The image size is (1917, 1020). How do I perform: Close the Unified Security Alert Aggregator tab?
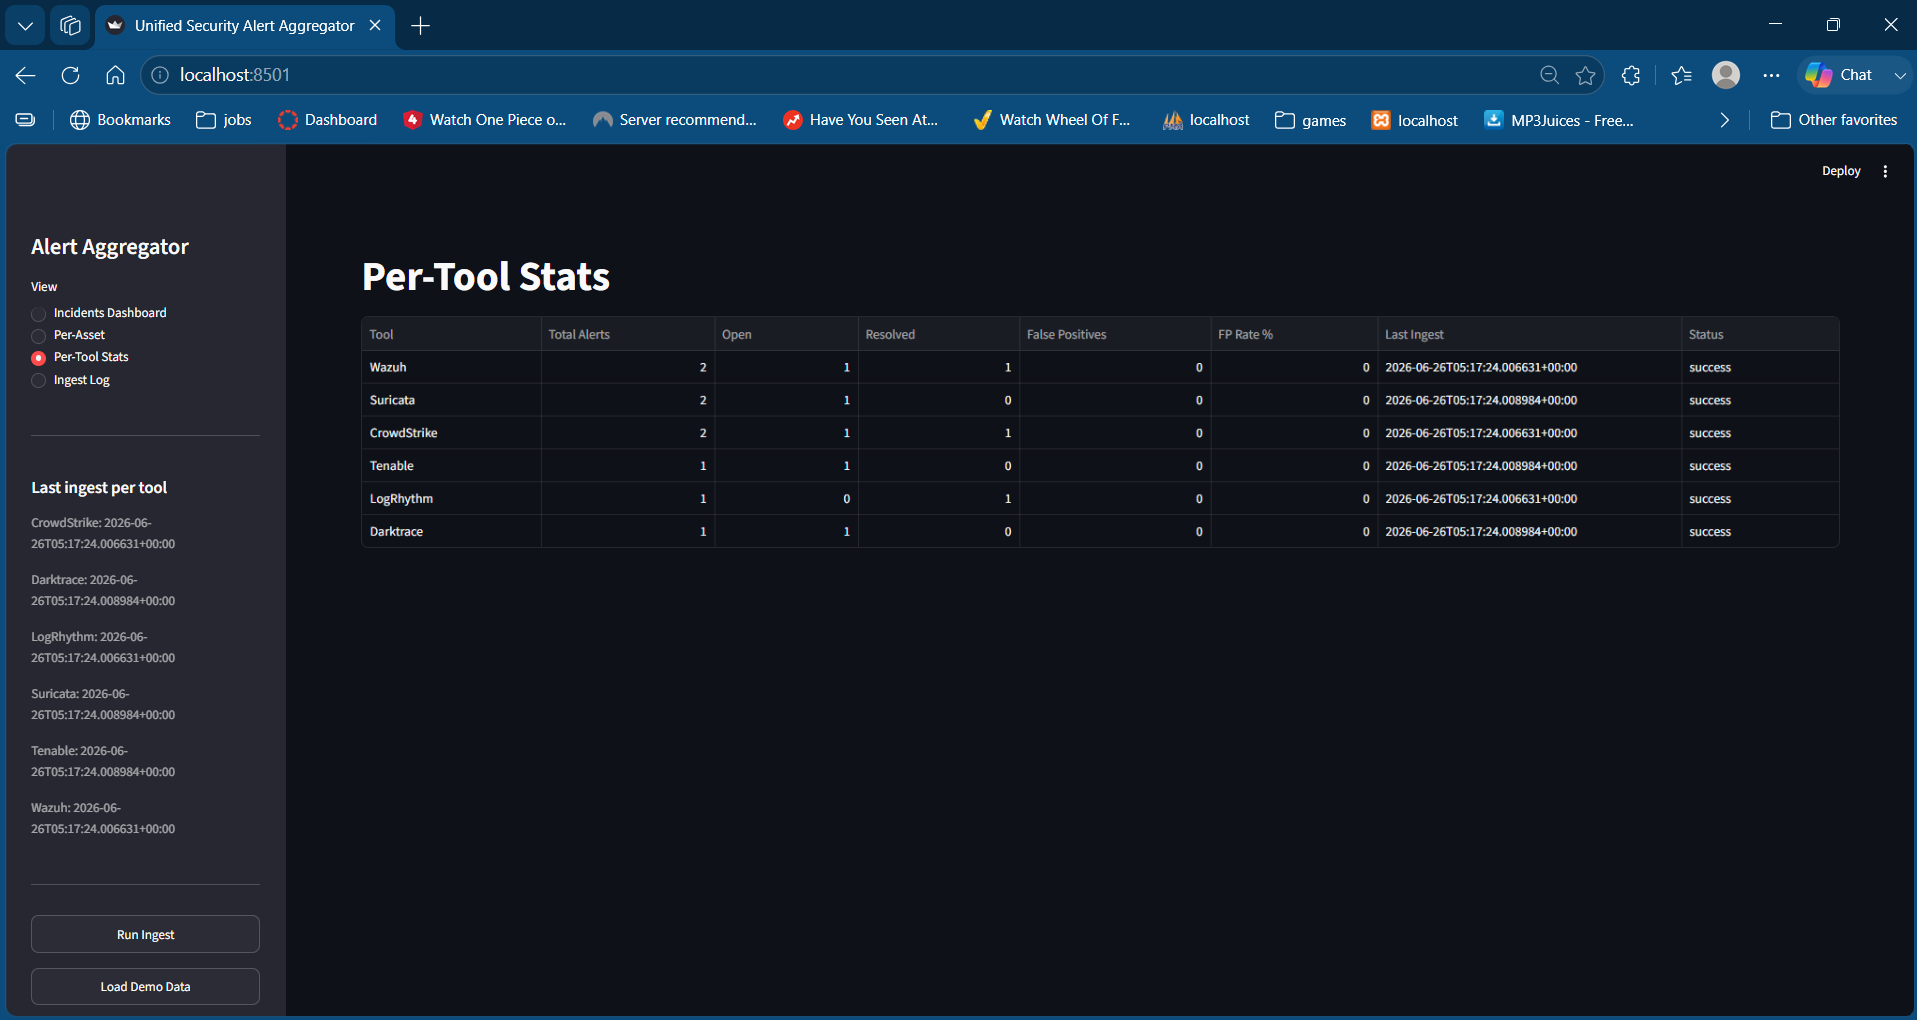click(375, 26)
